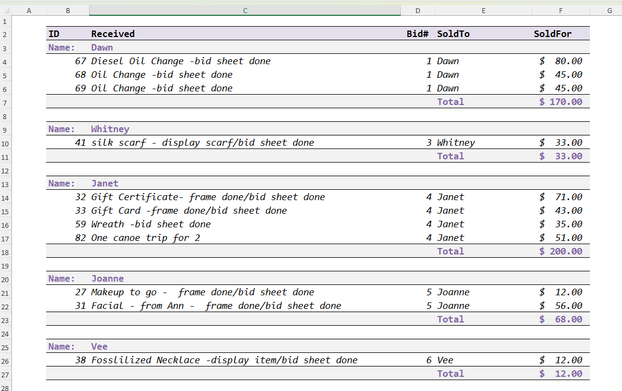Click Total label in row 11
This screenshot has width=622, height=391.
click(483, 156)
